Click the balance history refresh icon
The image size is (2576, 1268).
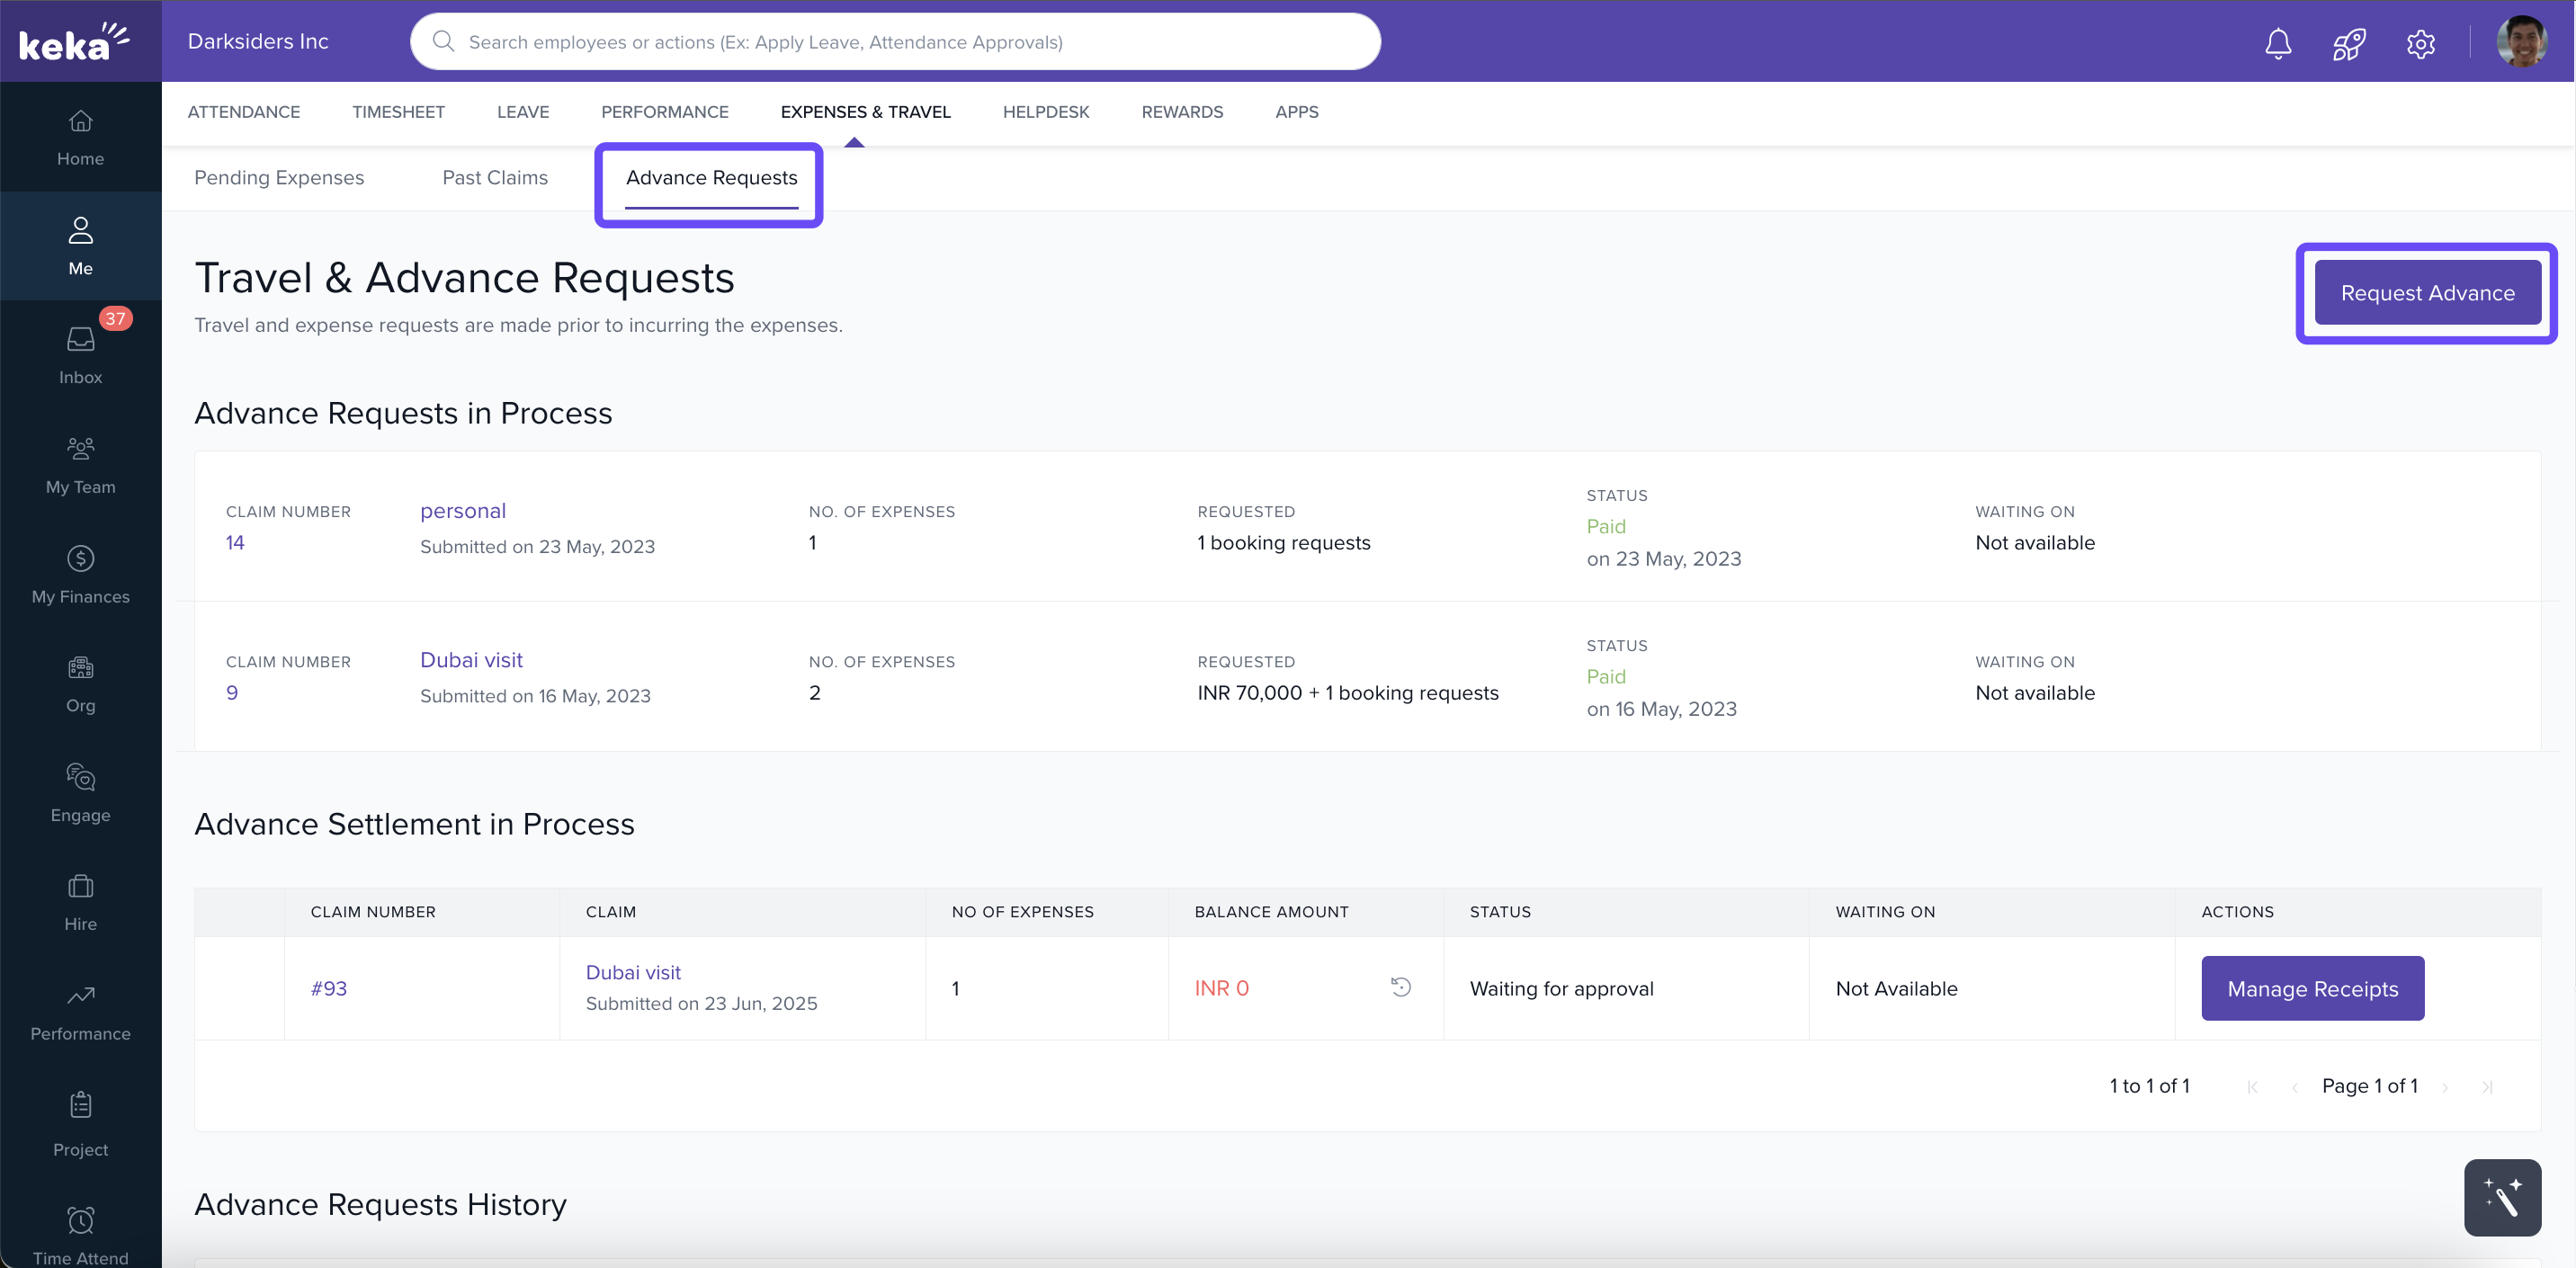coord(1400,987)
